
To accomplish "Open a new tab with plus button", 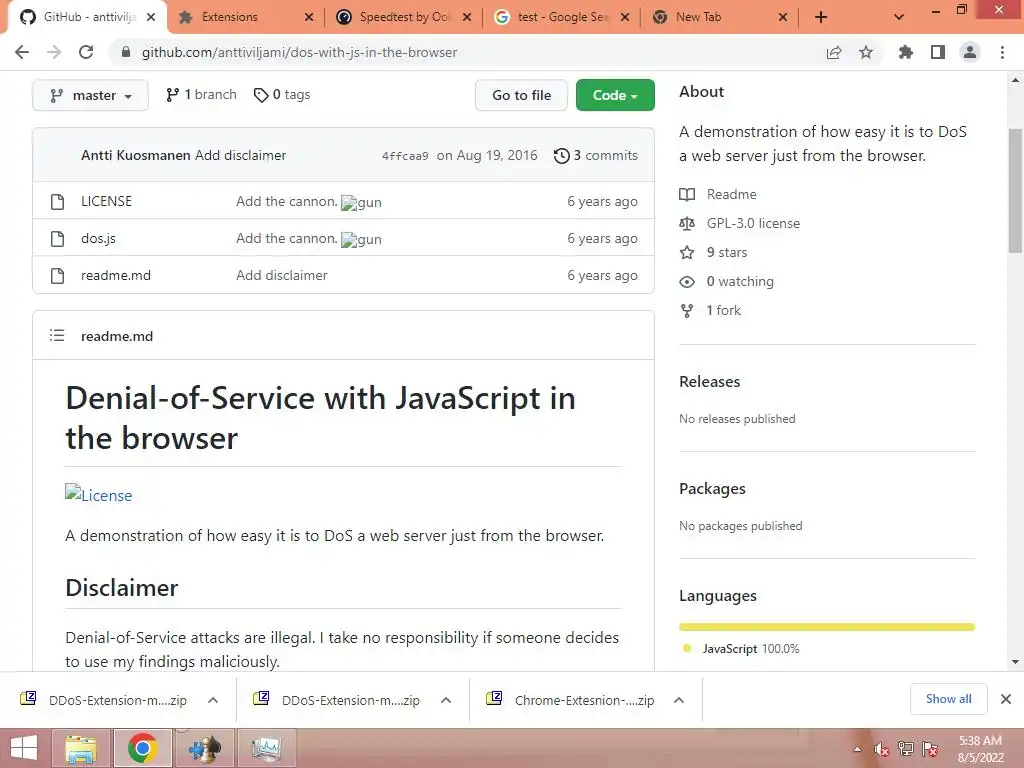I will coord(821,17).
